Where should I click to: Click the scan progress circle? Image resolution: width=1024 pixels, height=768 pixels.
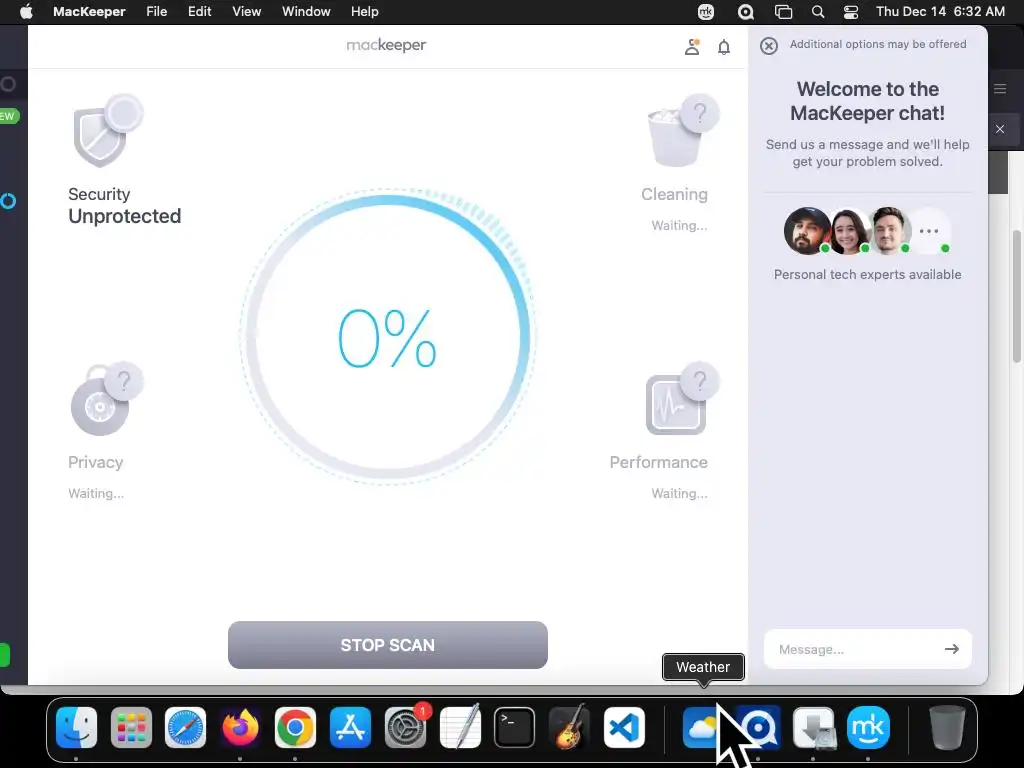tap(388, 336)
